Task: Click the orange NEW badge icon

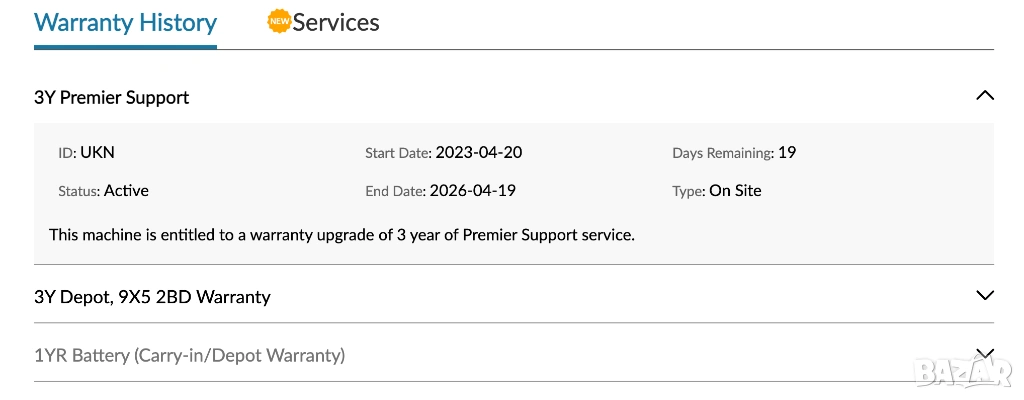Action: tap(279, 21)
